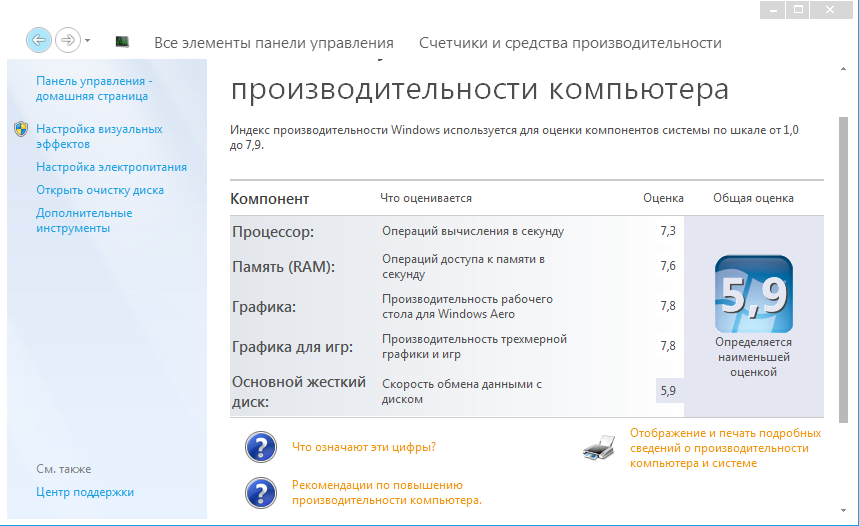Viewport: 859px width, 526px height.
Task: Click the Back arrow navigation button
Action: pyautogui.click(x=39, y=40)
